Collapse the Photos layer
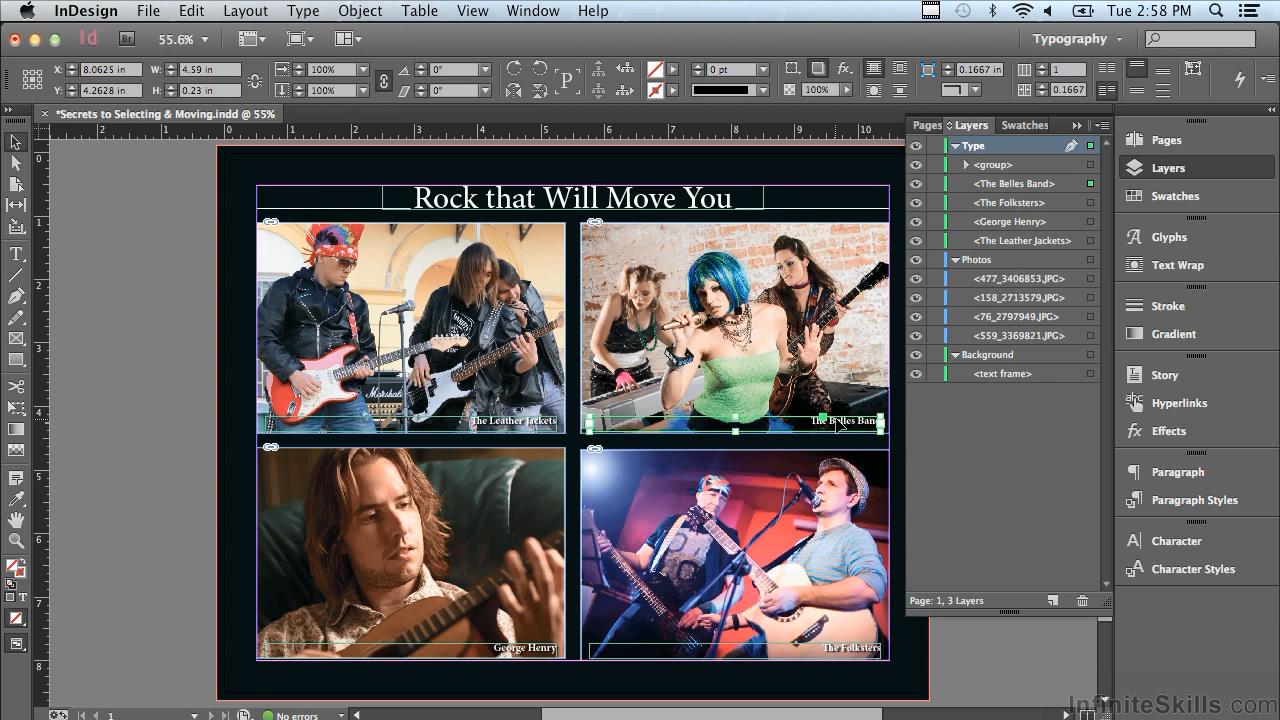1280x720 pixels. 955,260
